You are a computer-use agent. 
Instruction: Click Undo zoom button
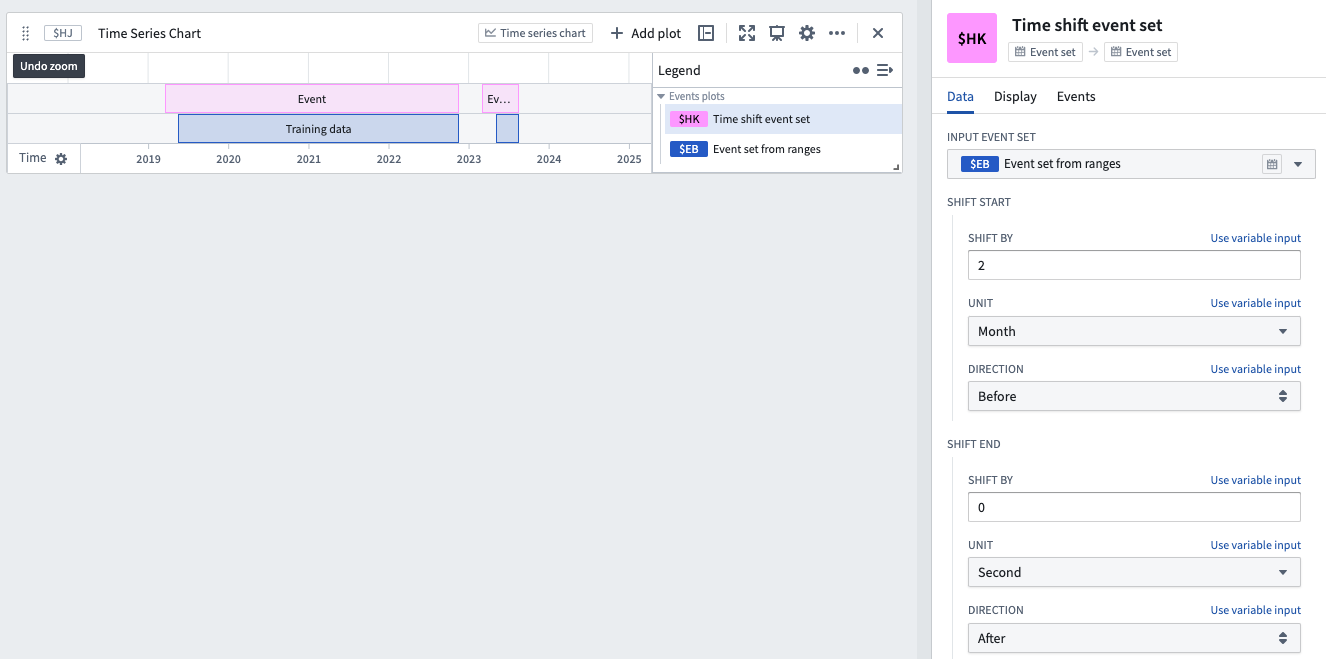(x=49, y=66)
